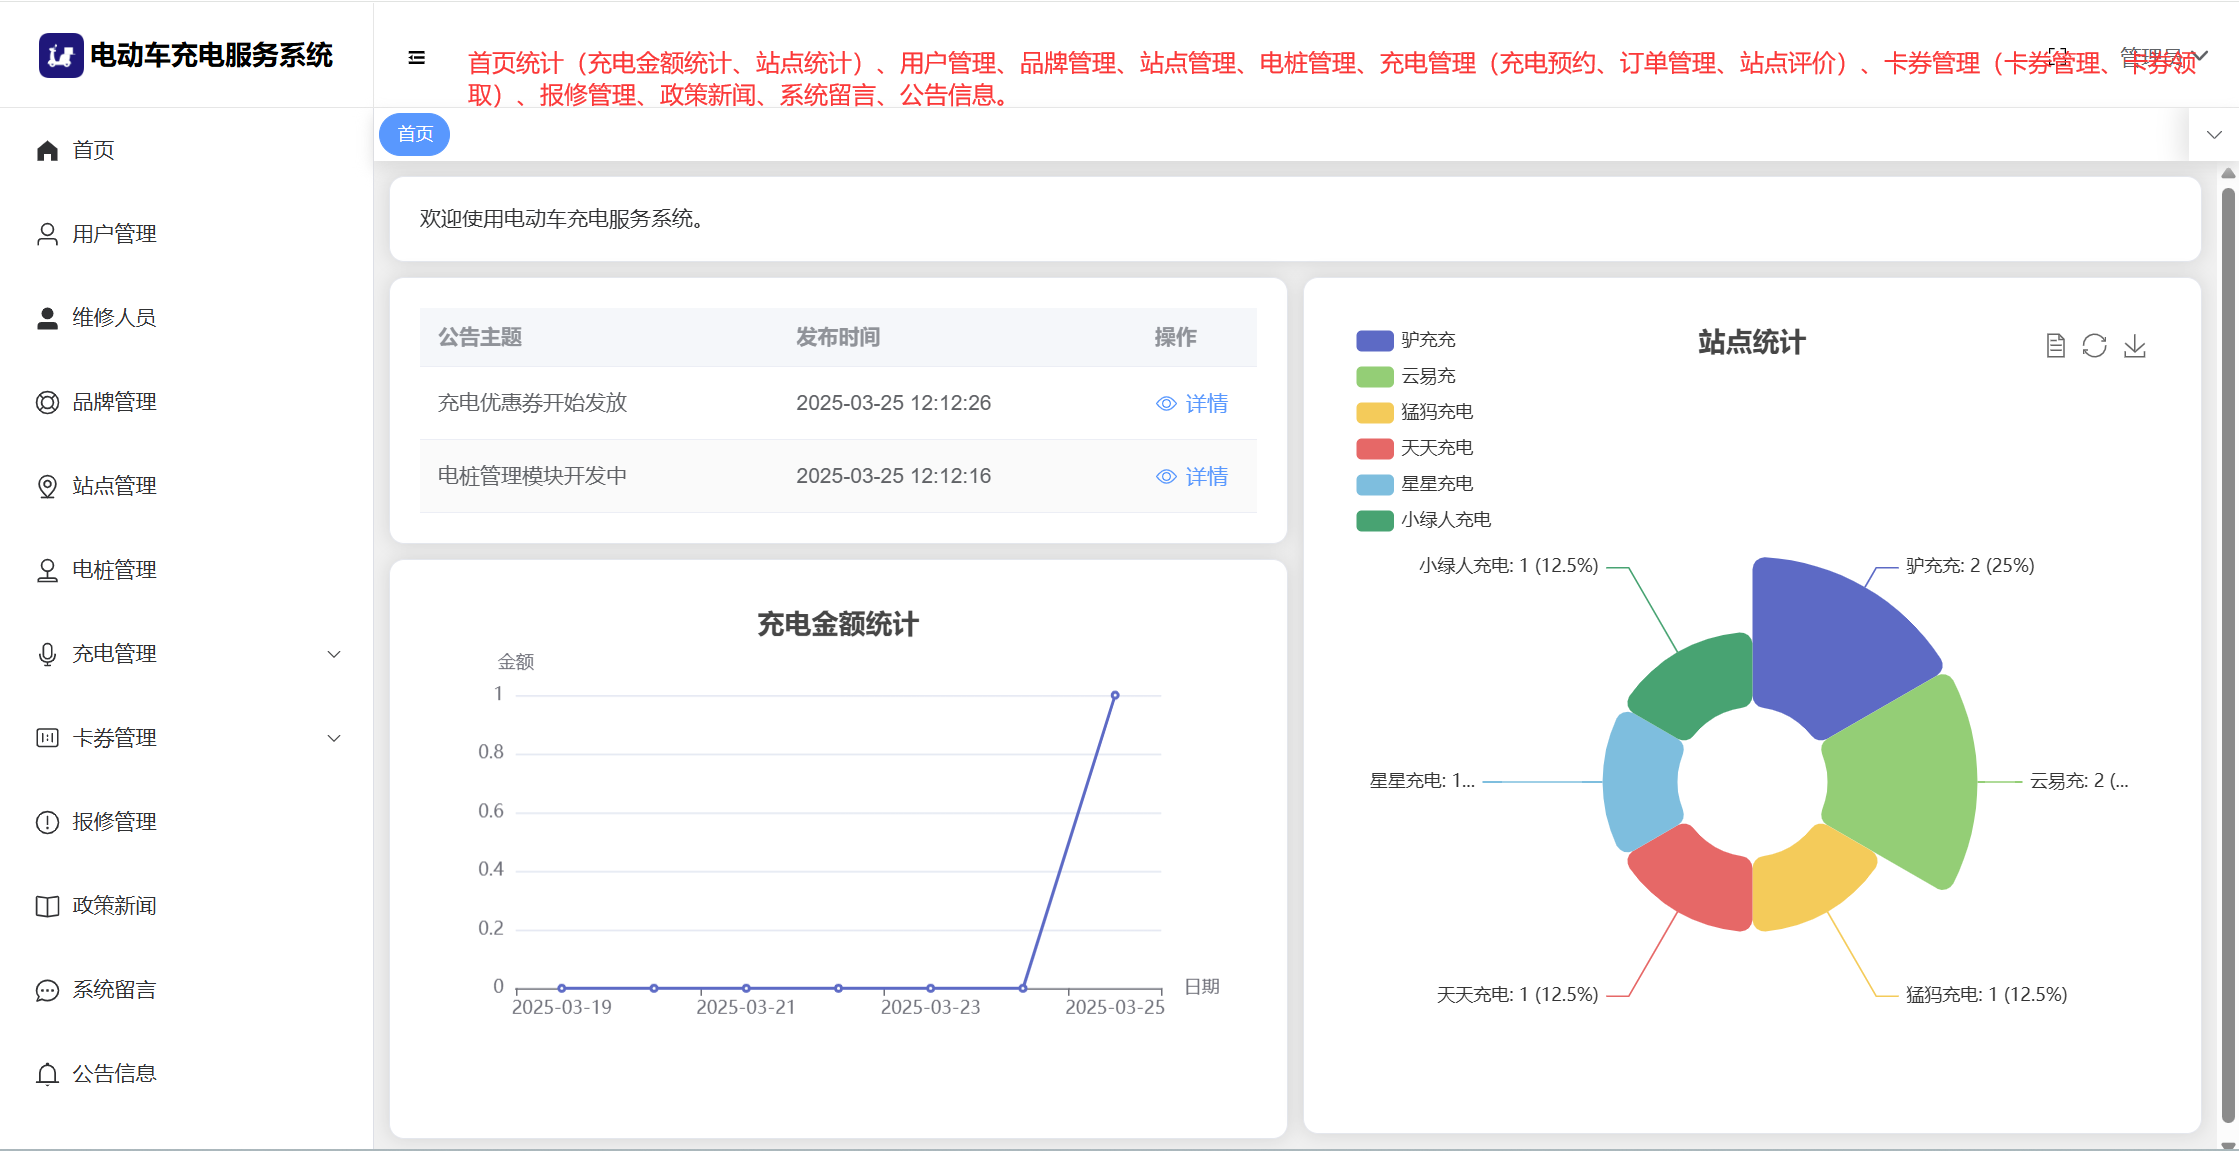
Task: Click the 系统留言 chat bubble icon
Action: click(x=47, y=990)
